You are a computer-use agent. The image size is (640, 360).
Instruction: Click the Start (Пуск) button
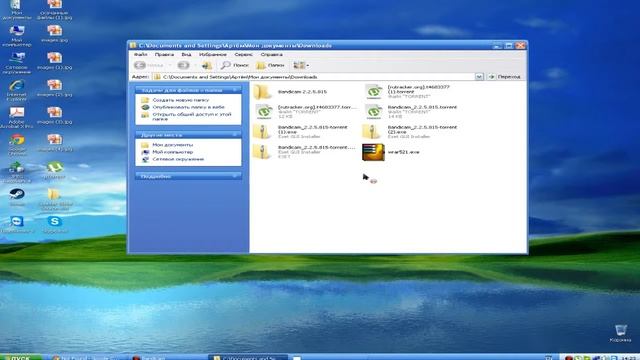click(x=21, y=357)
